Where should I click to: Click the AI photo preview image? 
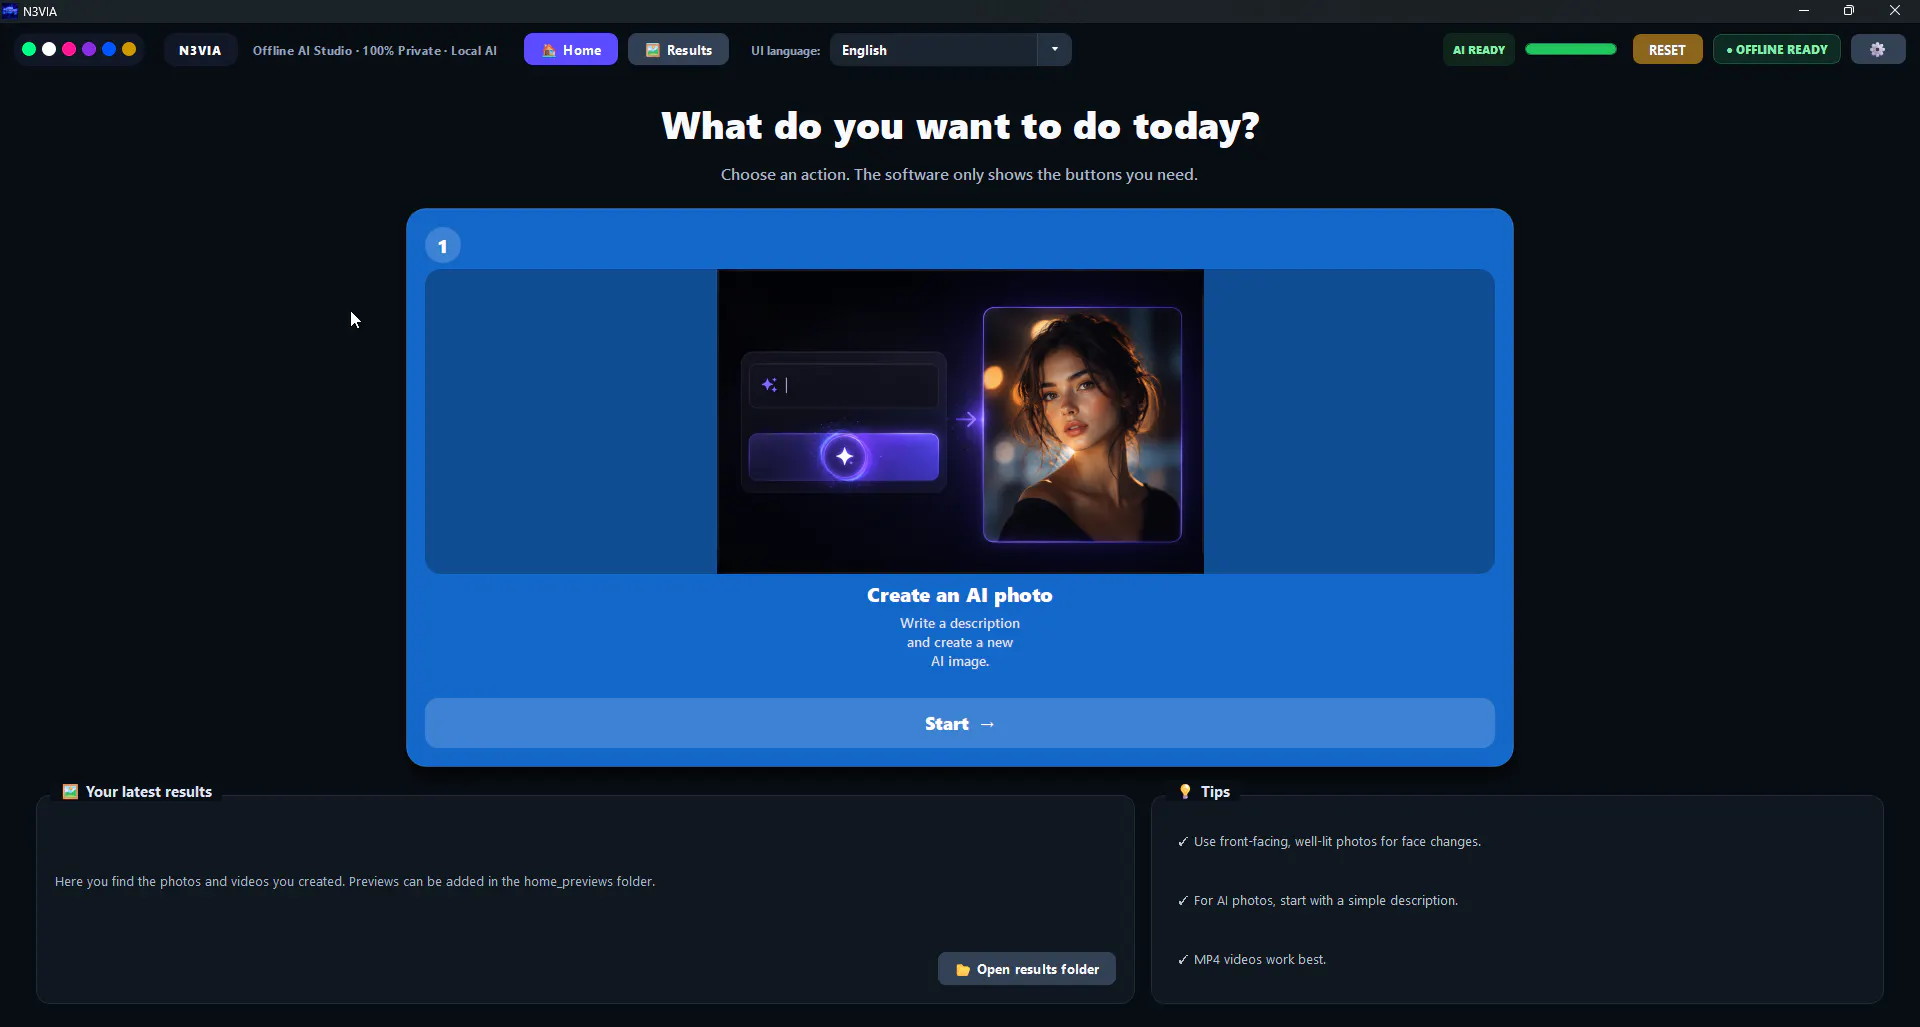(x=960, y=421)
